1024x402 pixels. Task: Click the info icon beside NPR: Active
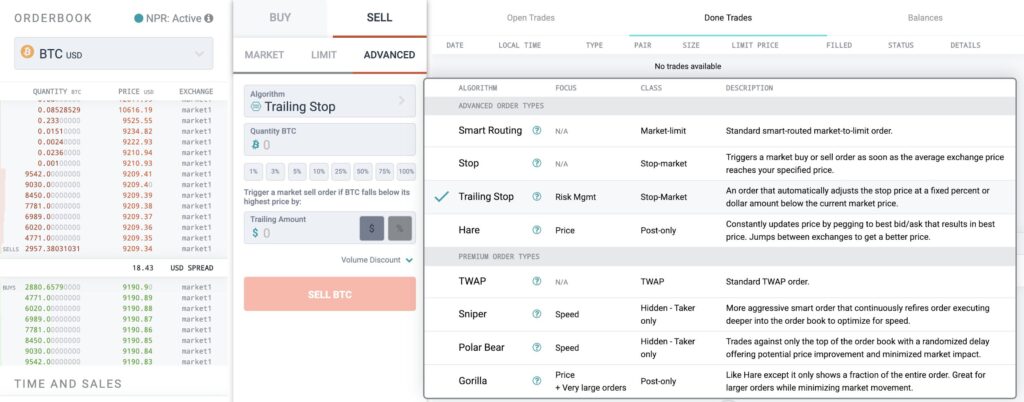209,18
